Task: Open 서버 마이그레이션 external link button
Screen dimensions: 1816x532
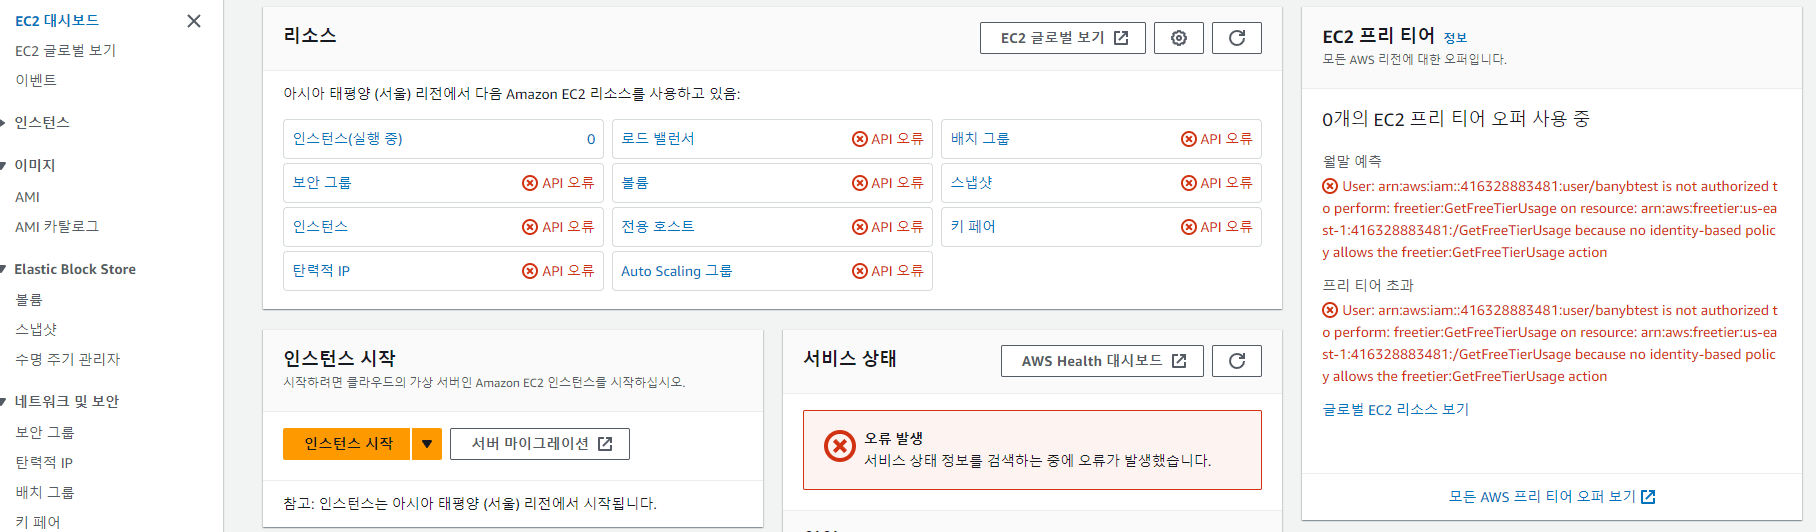Action: (x=540, y=444)
